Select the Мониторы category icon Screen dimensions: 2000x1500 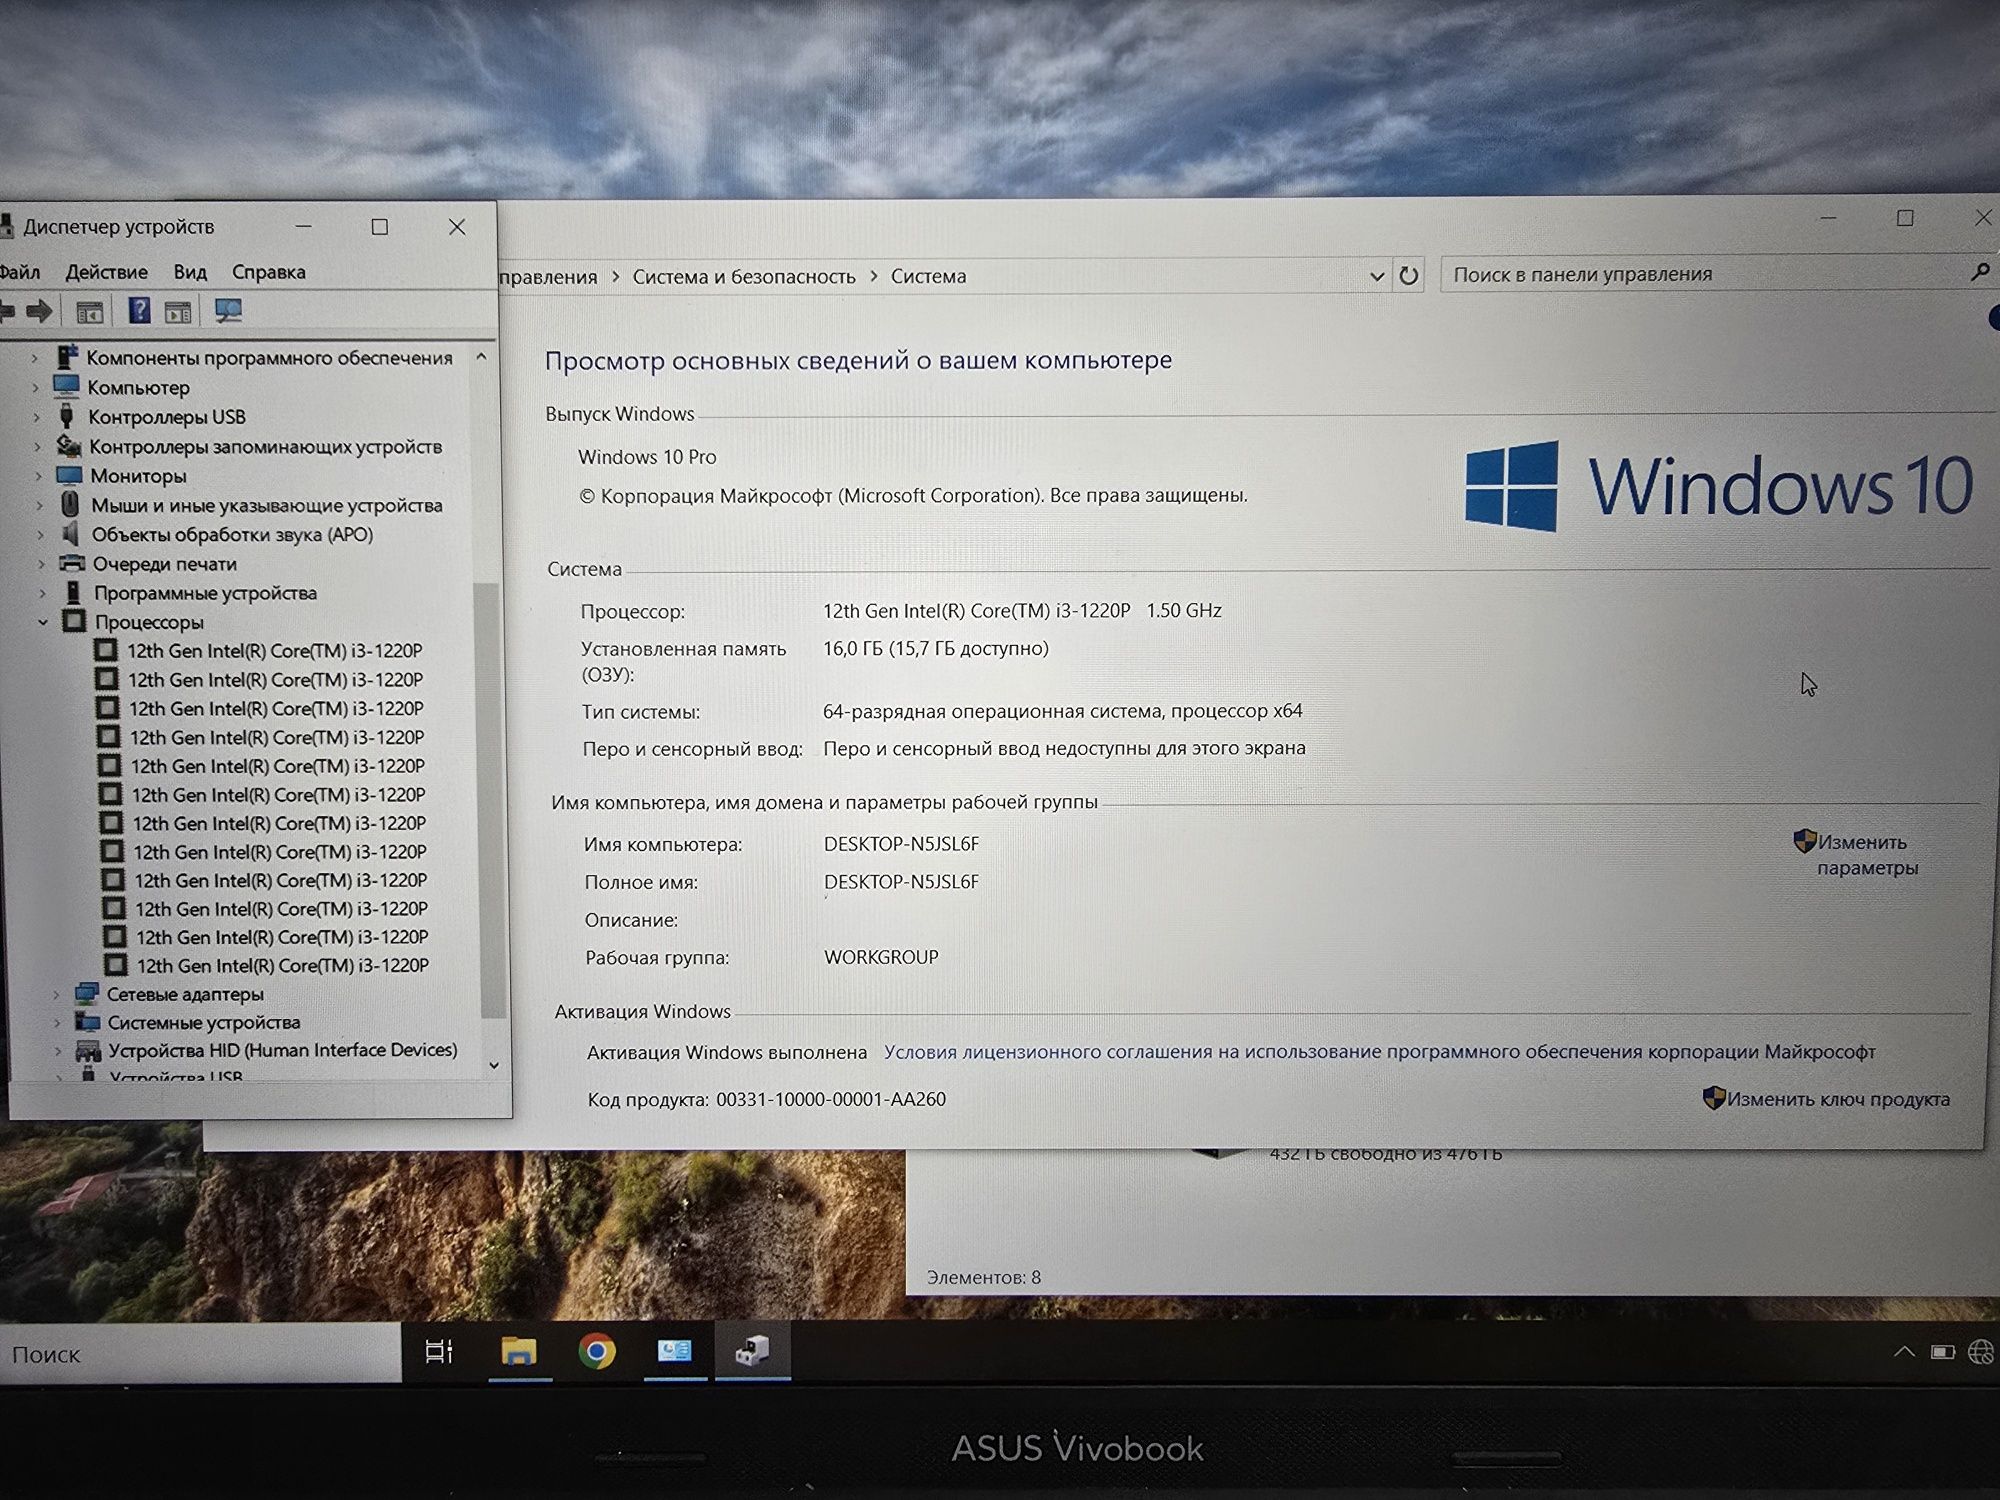pyautogui.click(x=69, y=475)
